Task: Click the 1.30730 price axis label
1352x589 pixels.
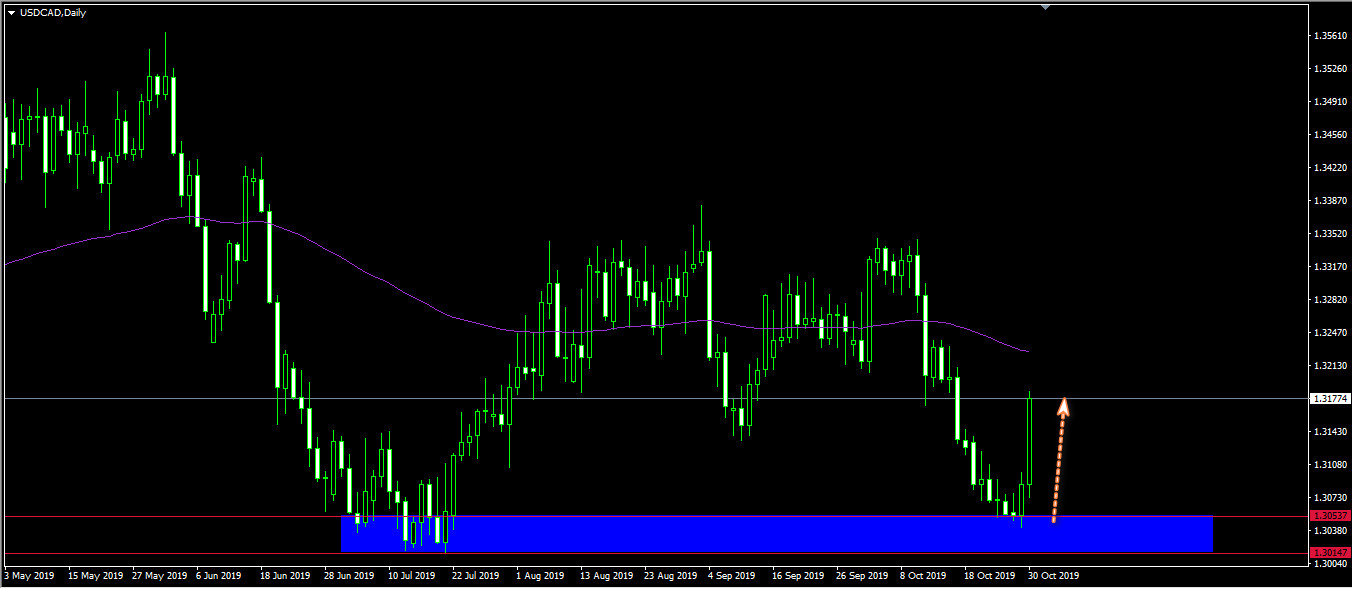Action: pyautogui.click(x=1330, y=498)
